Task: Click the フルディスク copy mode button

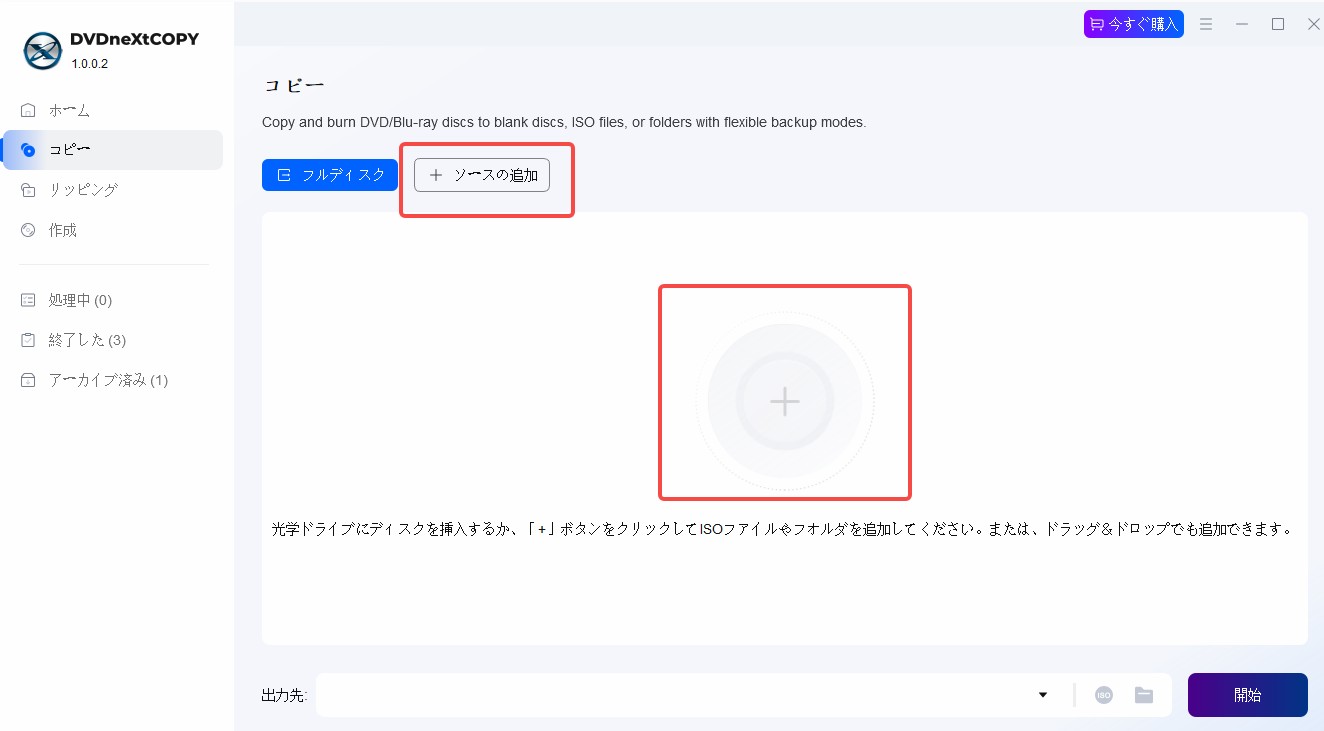Action: point(330,175)
